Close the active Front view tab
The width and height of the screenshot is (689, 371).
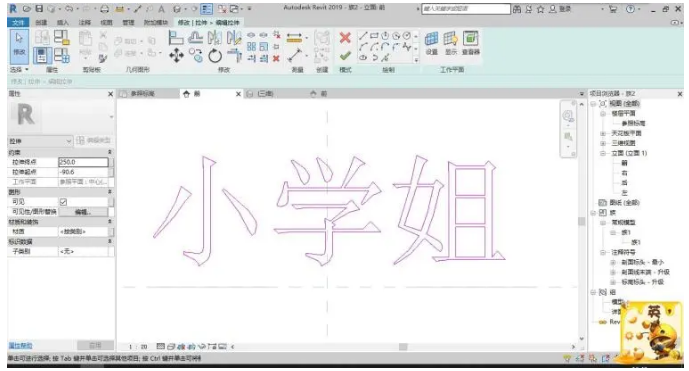click(x=238, y=94)
